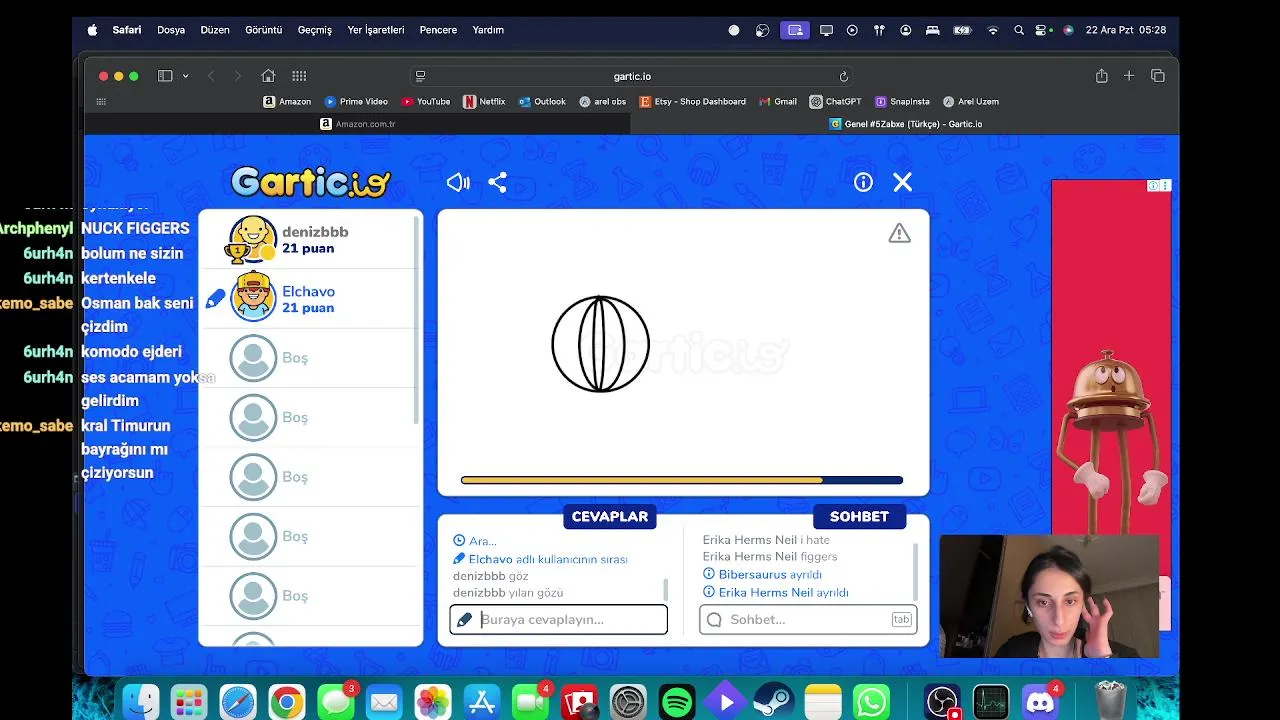1280x720 pixels.
Task: Open the YouTube bookmark
Action: (x=426, y=101)
